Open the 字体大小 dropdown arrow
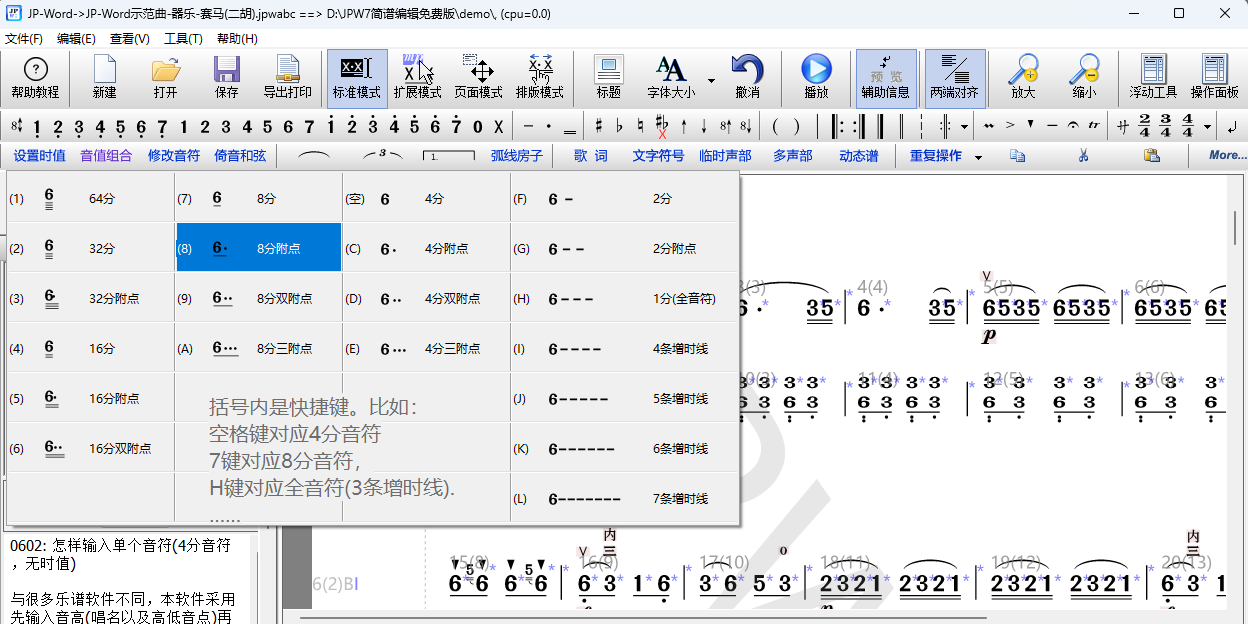Viewport: 1248px width, 624px height. [710, 78]
